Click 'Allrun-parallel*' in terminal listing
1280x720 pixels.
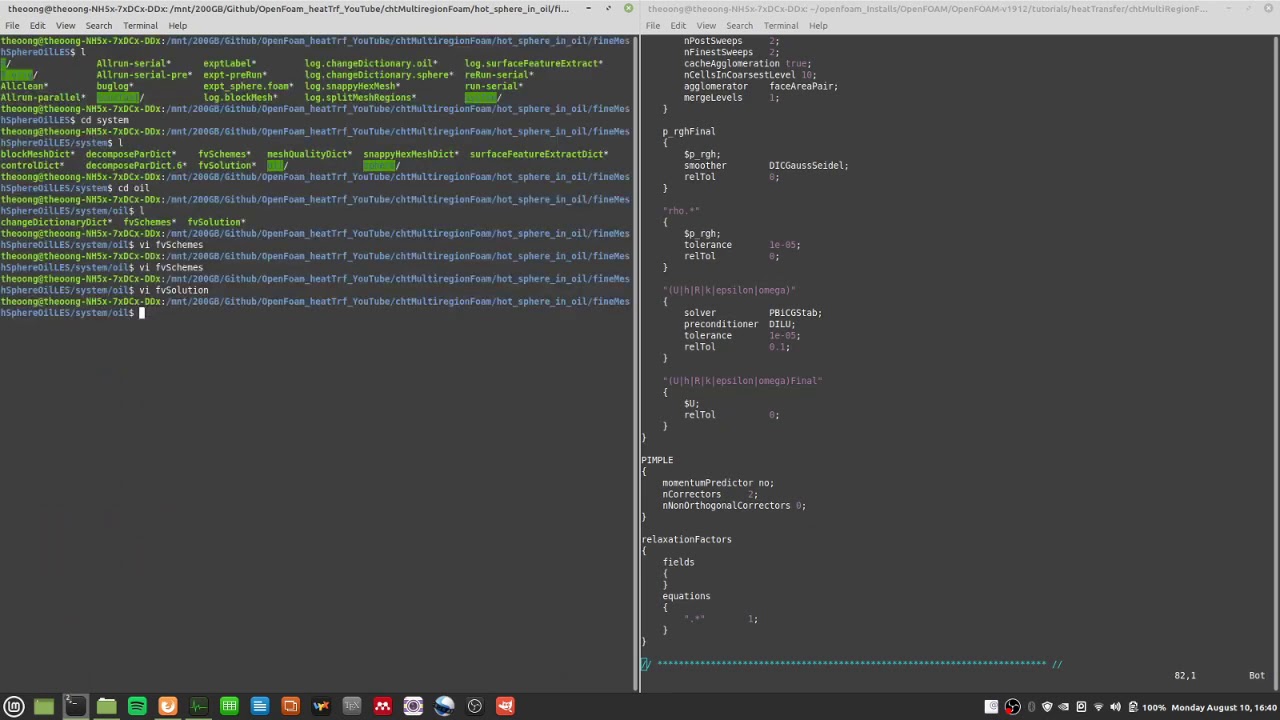(43, 97)
